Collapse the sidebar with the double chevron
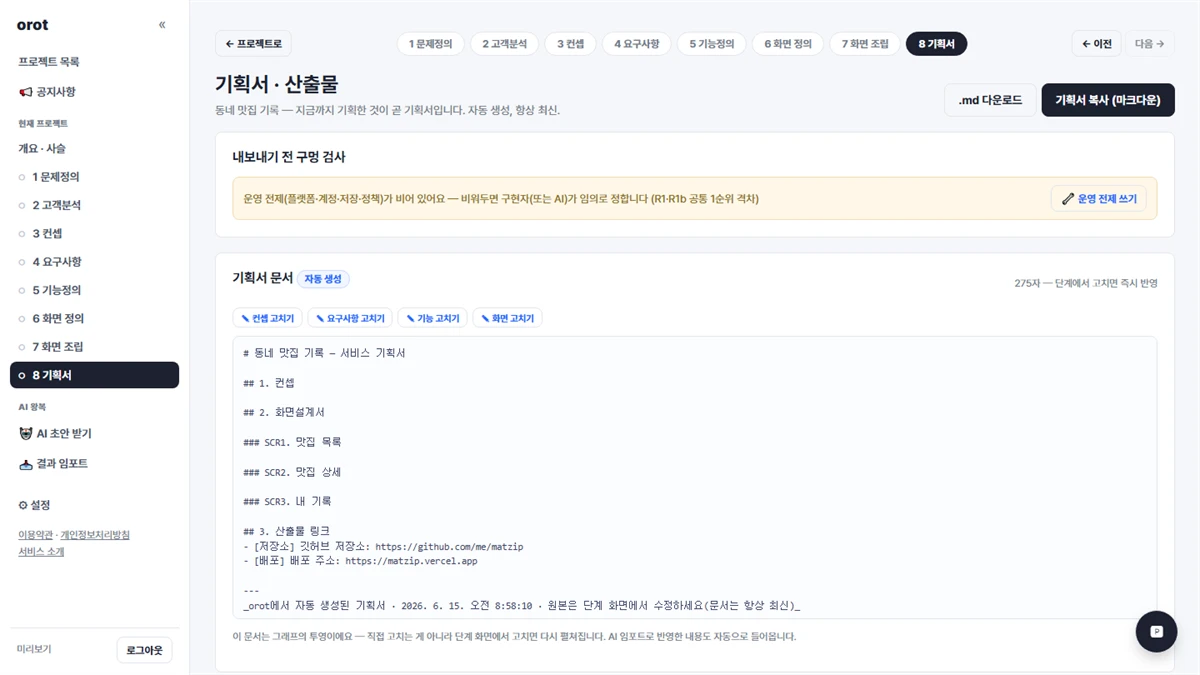The image size is (1200, 675). click(x=162, y=25)
